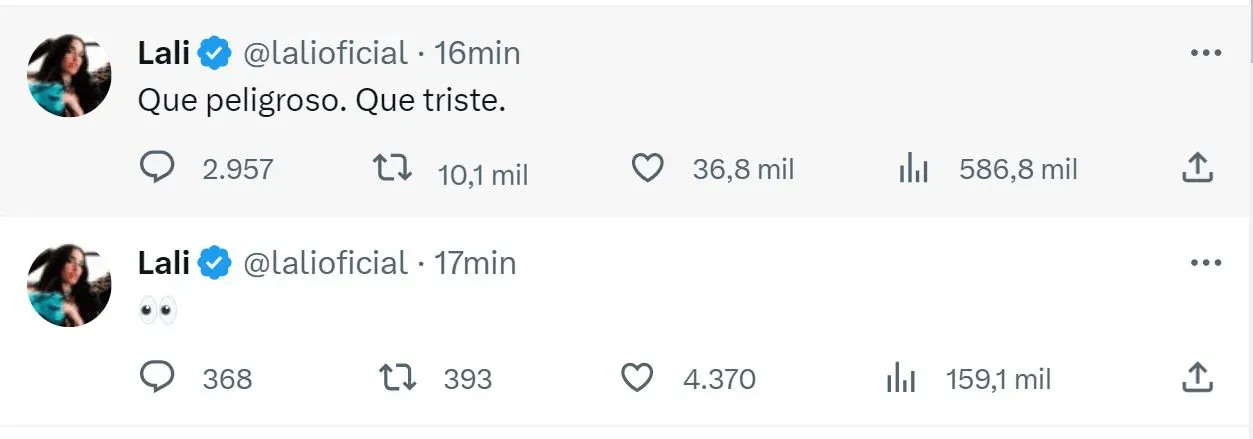Viewport: 1253px width, 439px height.
Task: Reply to the eyes emoji tweet
Action: point(157,378)
